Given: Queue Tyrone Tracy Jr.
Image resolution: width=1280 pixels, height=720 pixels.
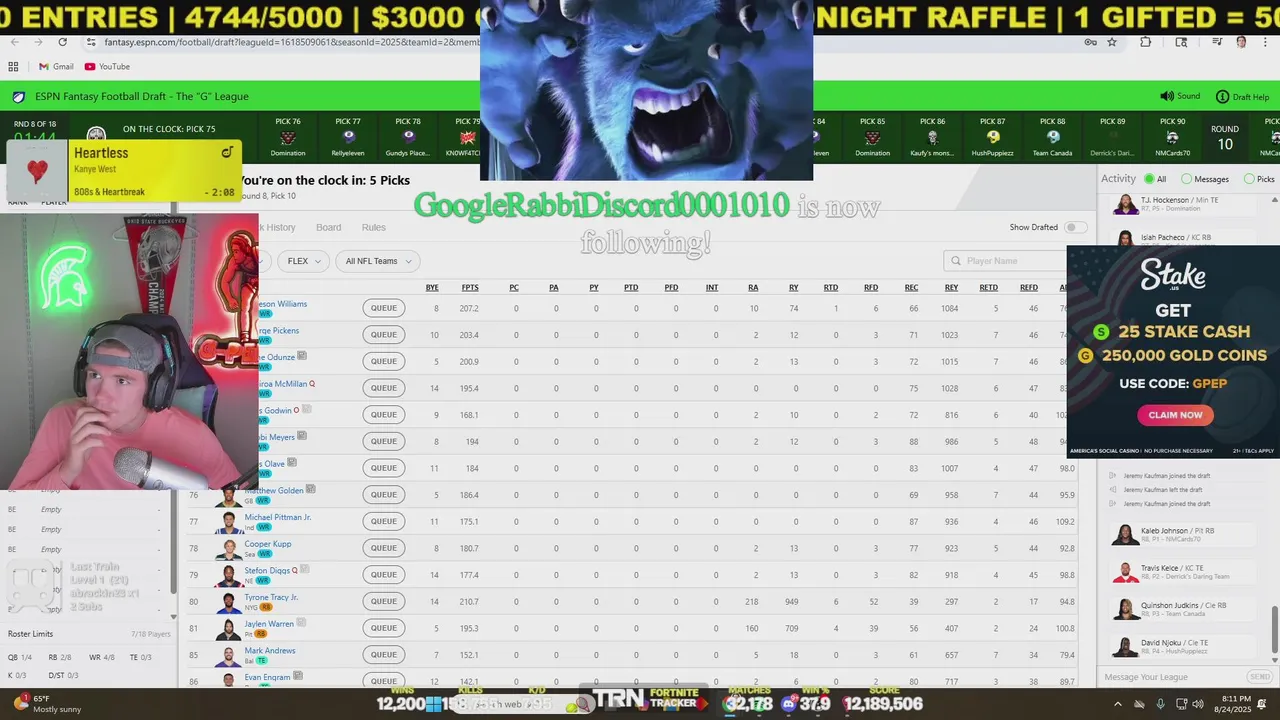Looking at the screenshot, I should point(384,601).
